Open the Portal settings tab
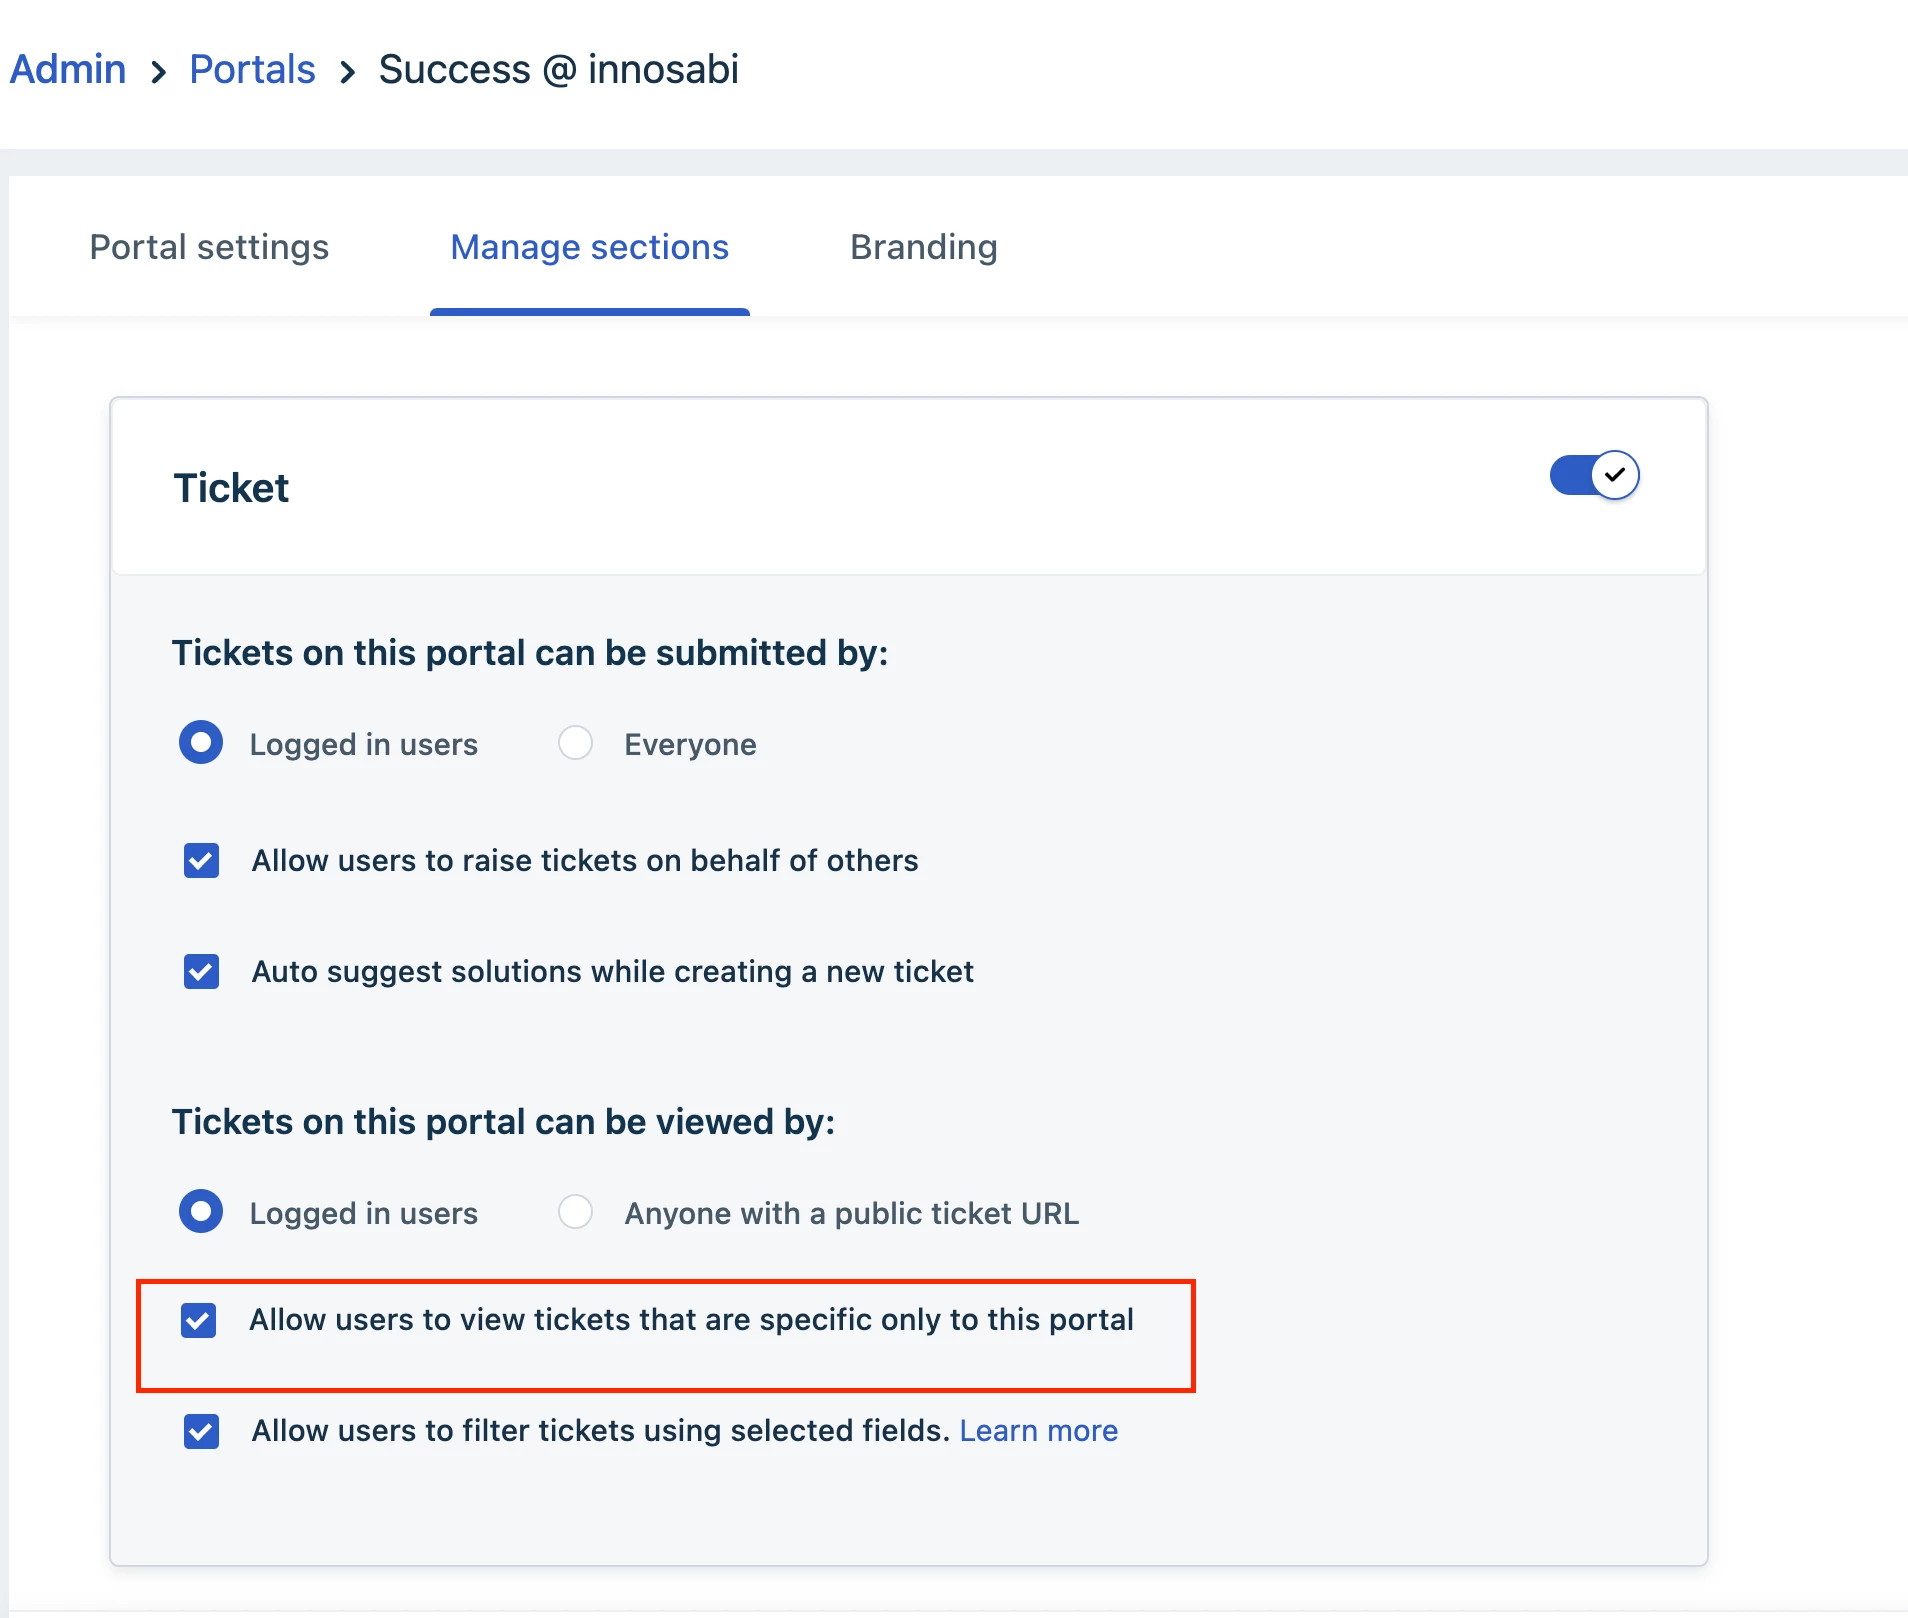The width and height of the screenshot is (1908, 1618). click(x=209, y=247)
